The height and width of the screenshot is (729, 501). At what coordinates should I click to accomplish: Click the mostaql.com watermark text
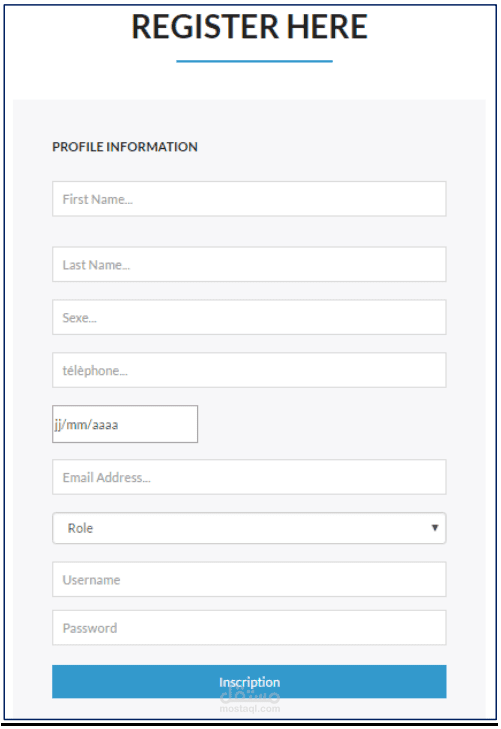pyautogui.click(x=250, y=709)
